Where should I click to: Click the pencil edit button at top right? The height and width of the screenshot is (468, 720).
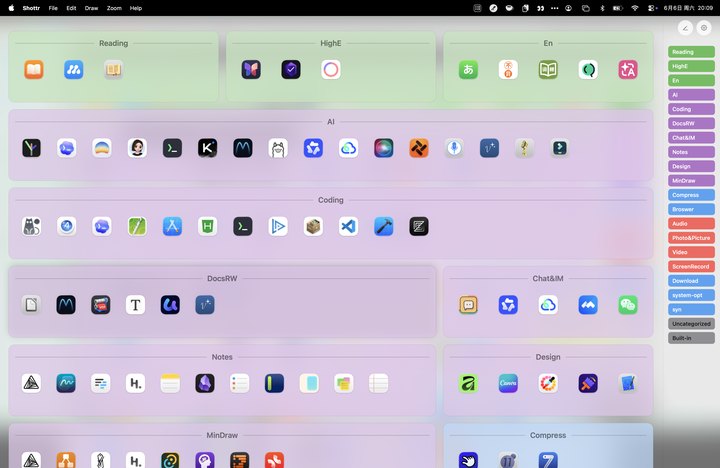coord(685,28)
